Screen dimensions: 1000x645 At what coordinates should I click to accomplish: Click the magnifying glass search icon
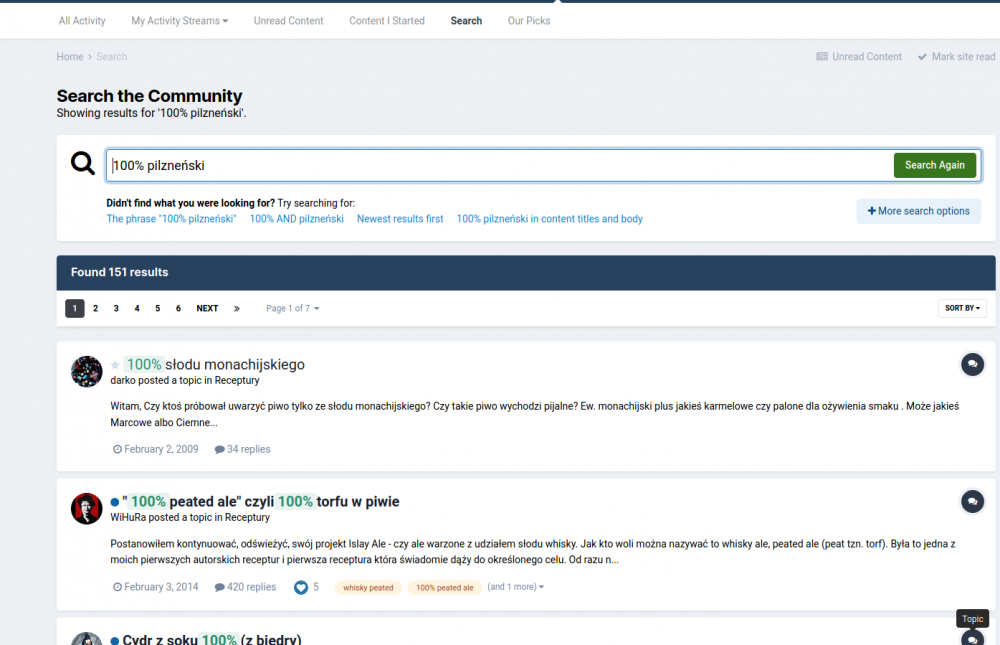[x=83, y=163]
